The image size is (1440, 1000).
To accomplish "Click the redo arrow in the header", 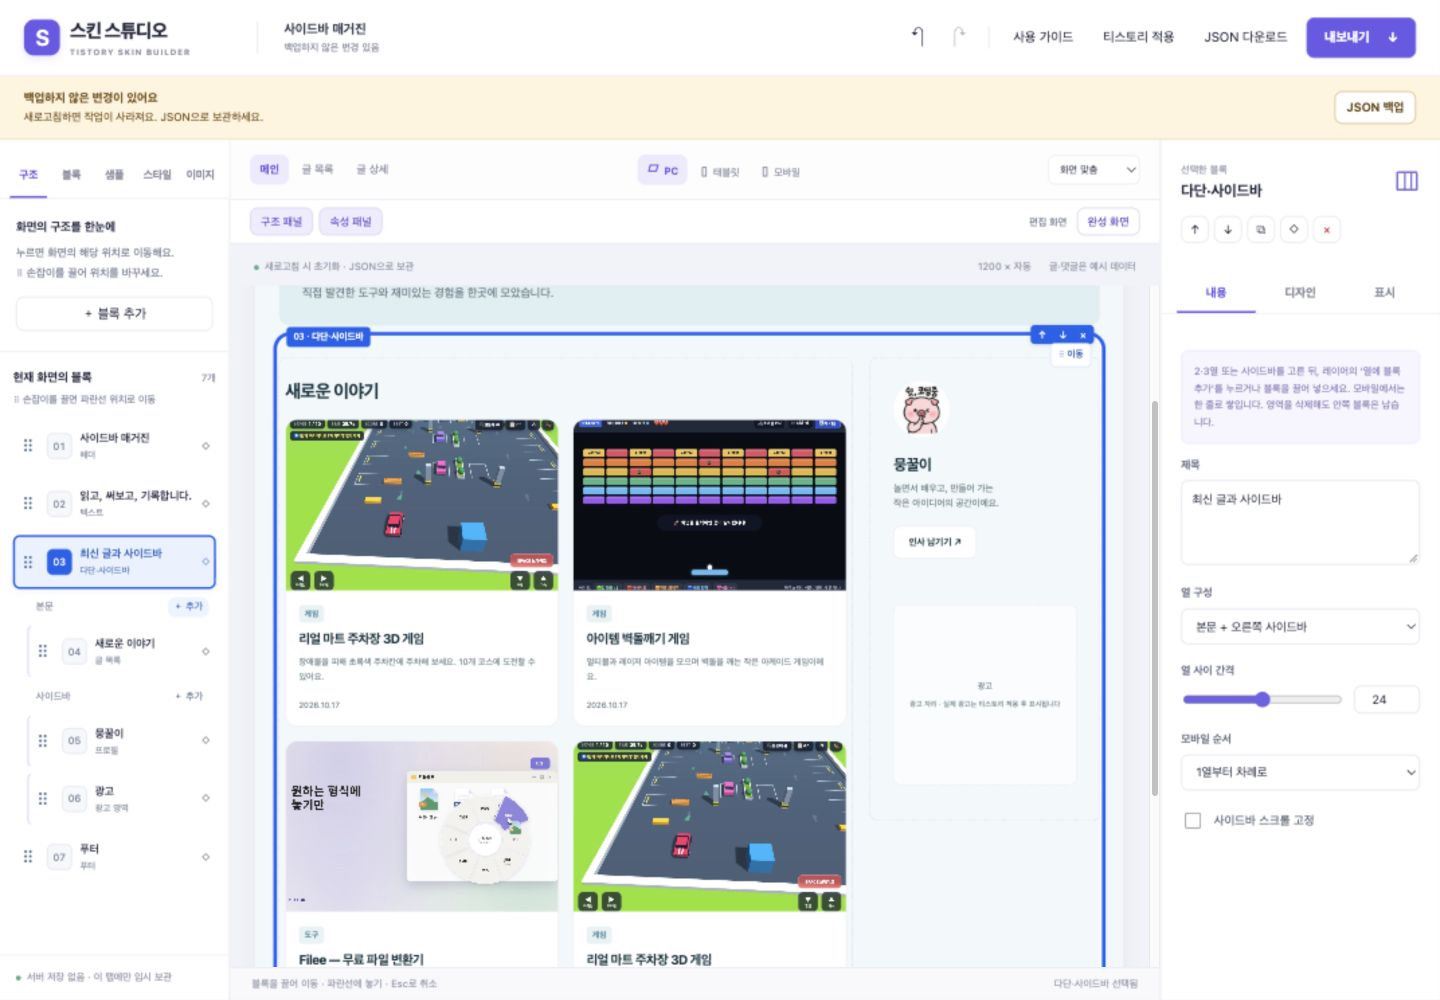I will point(958,37).
